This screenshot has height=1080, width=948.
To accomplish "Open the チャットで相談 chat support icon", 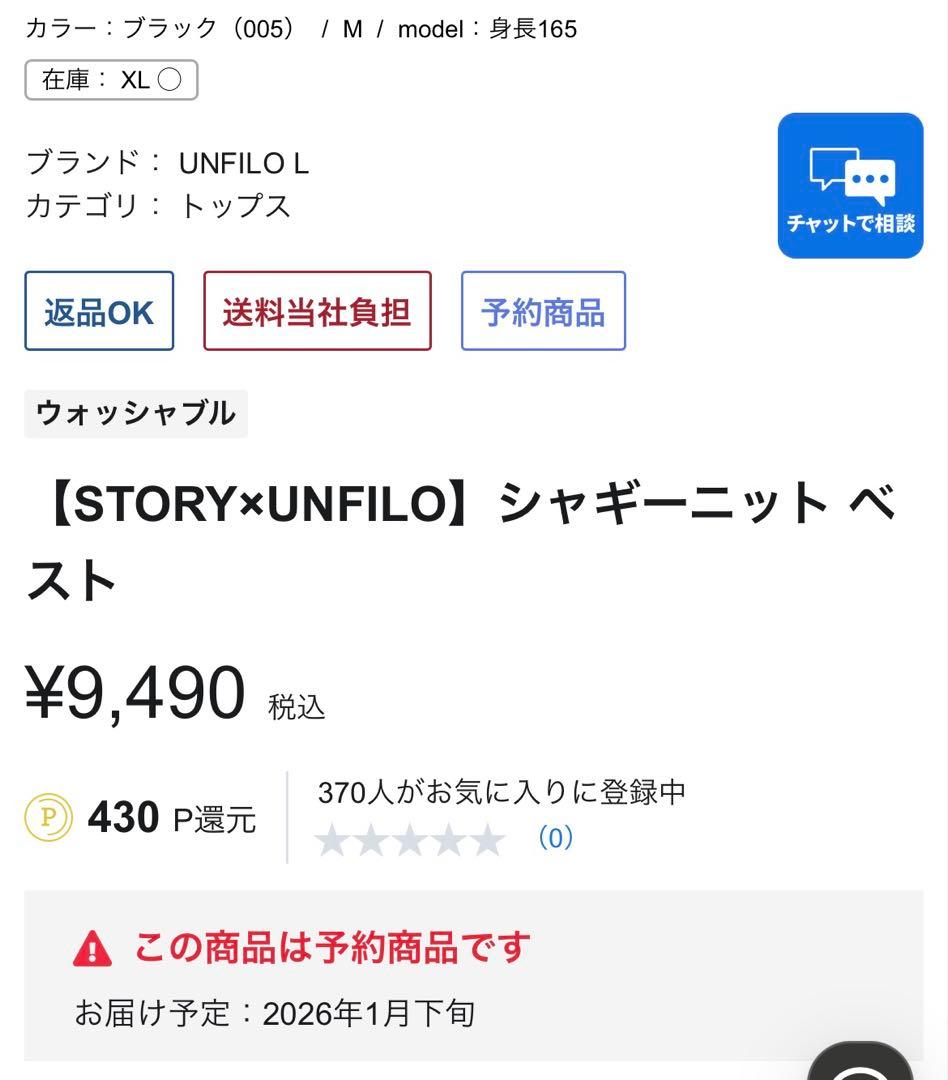I will (x=849, y=186).
